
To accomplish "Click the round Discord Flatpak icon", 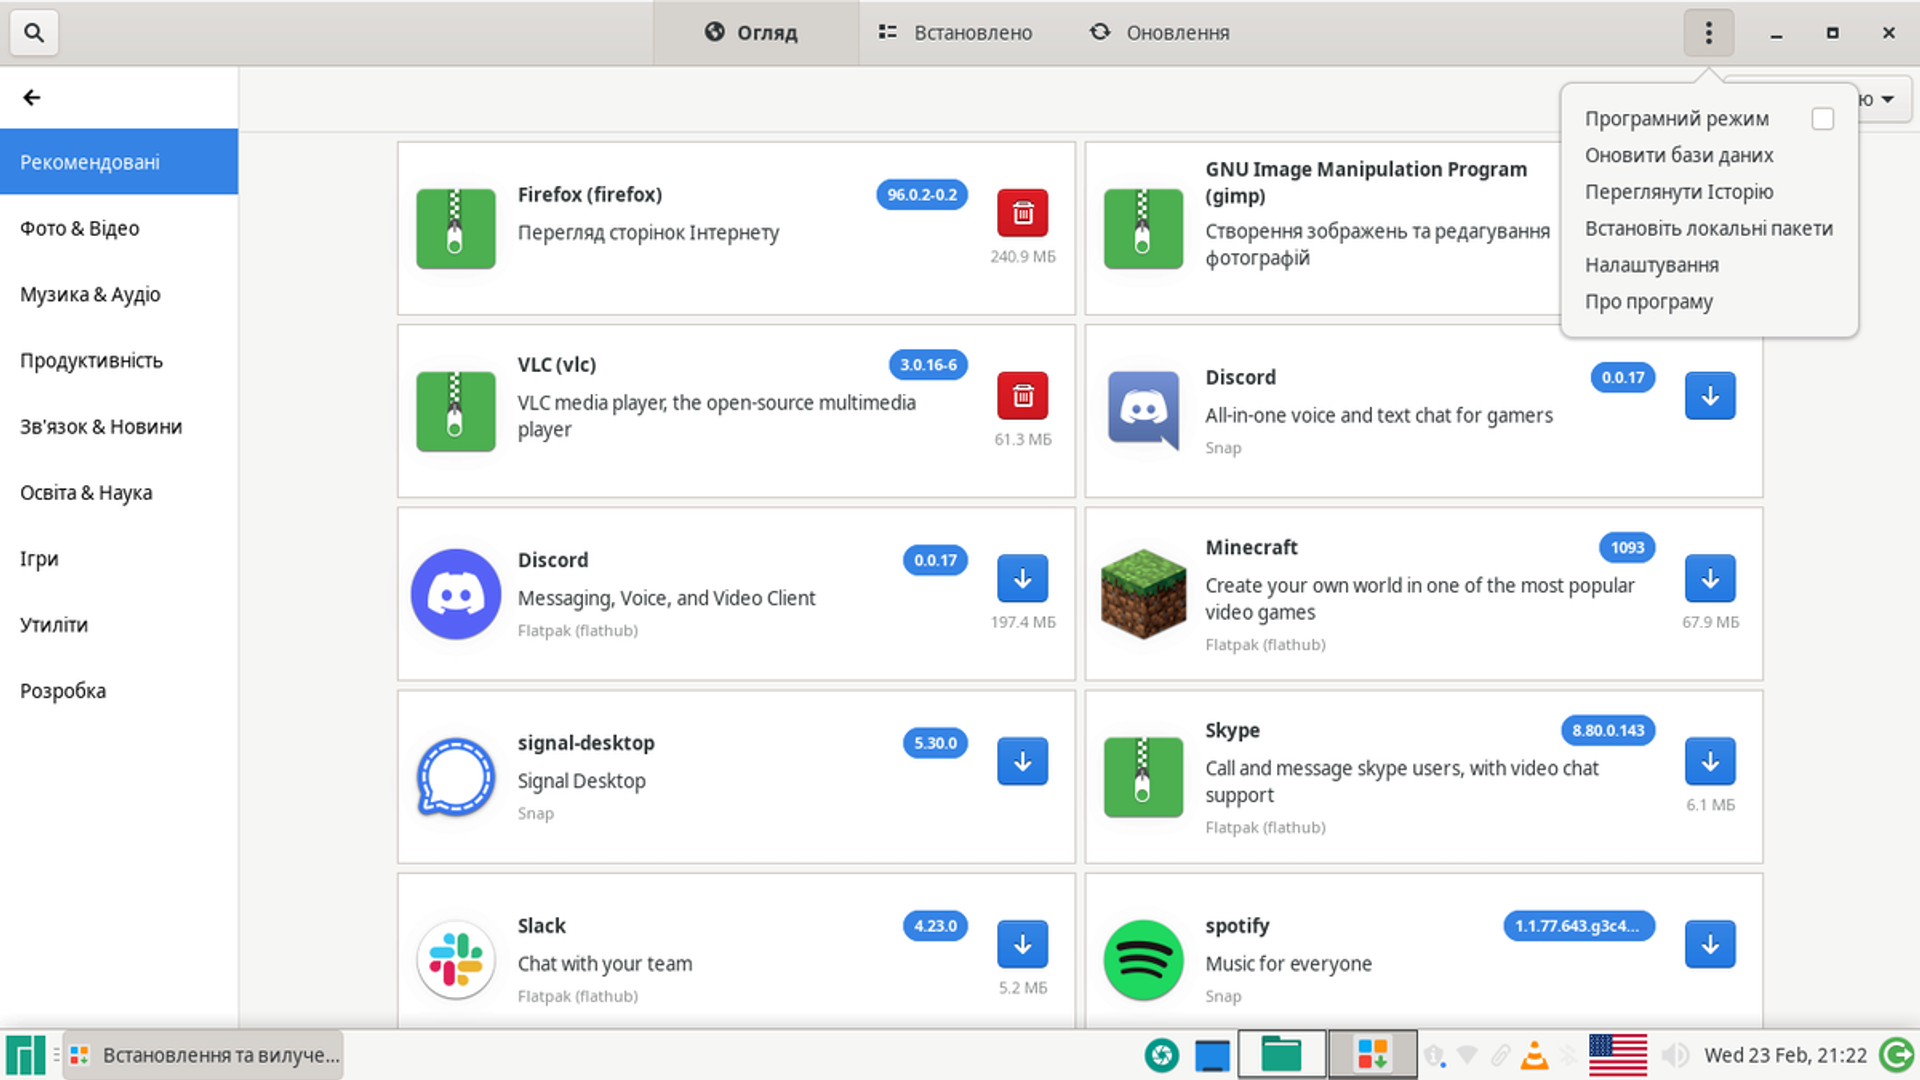I will (x=456, y=594).
